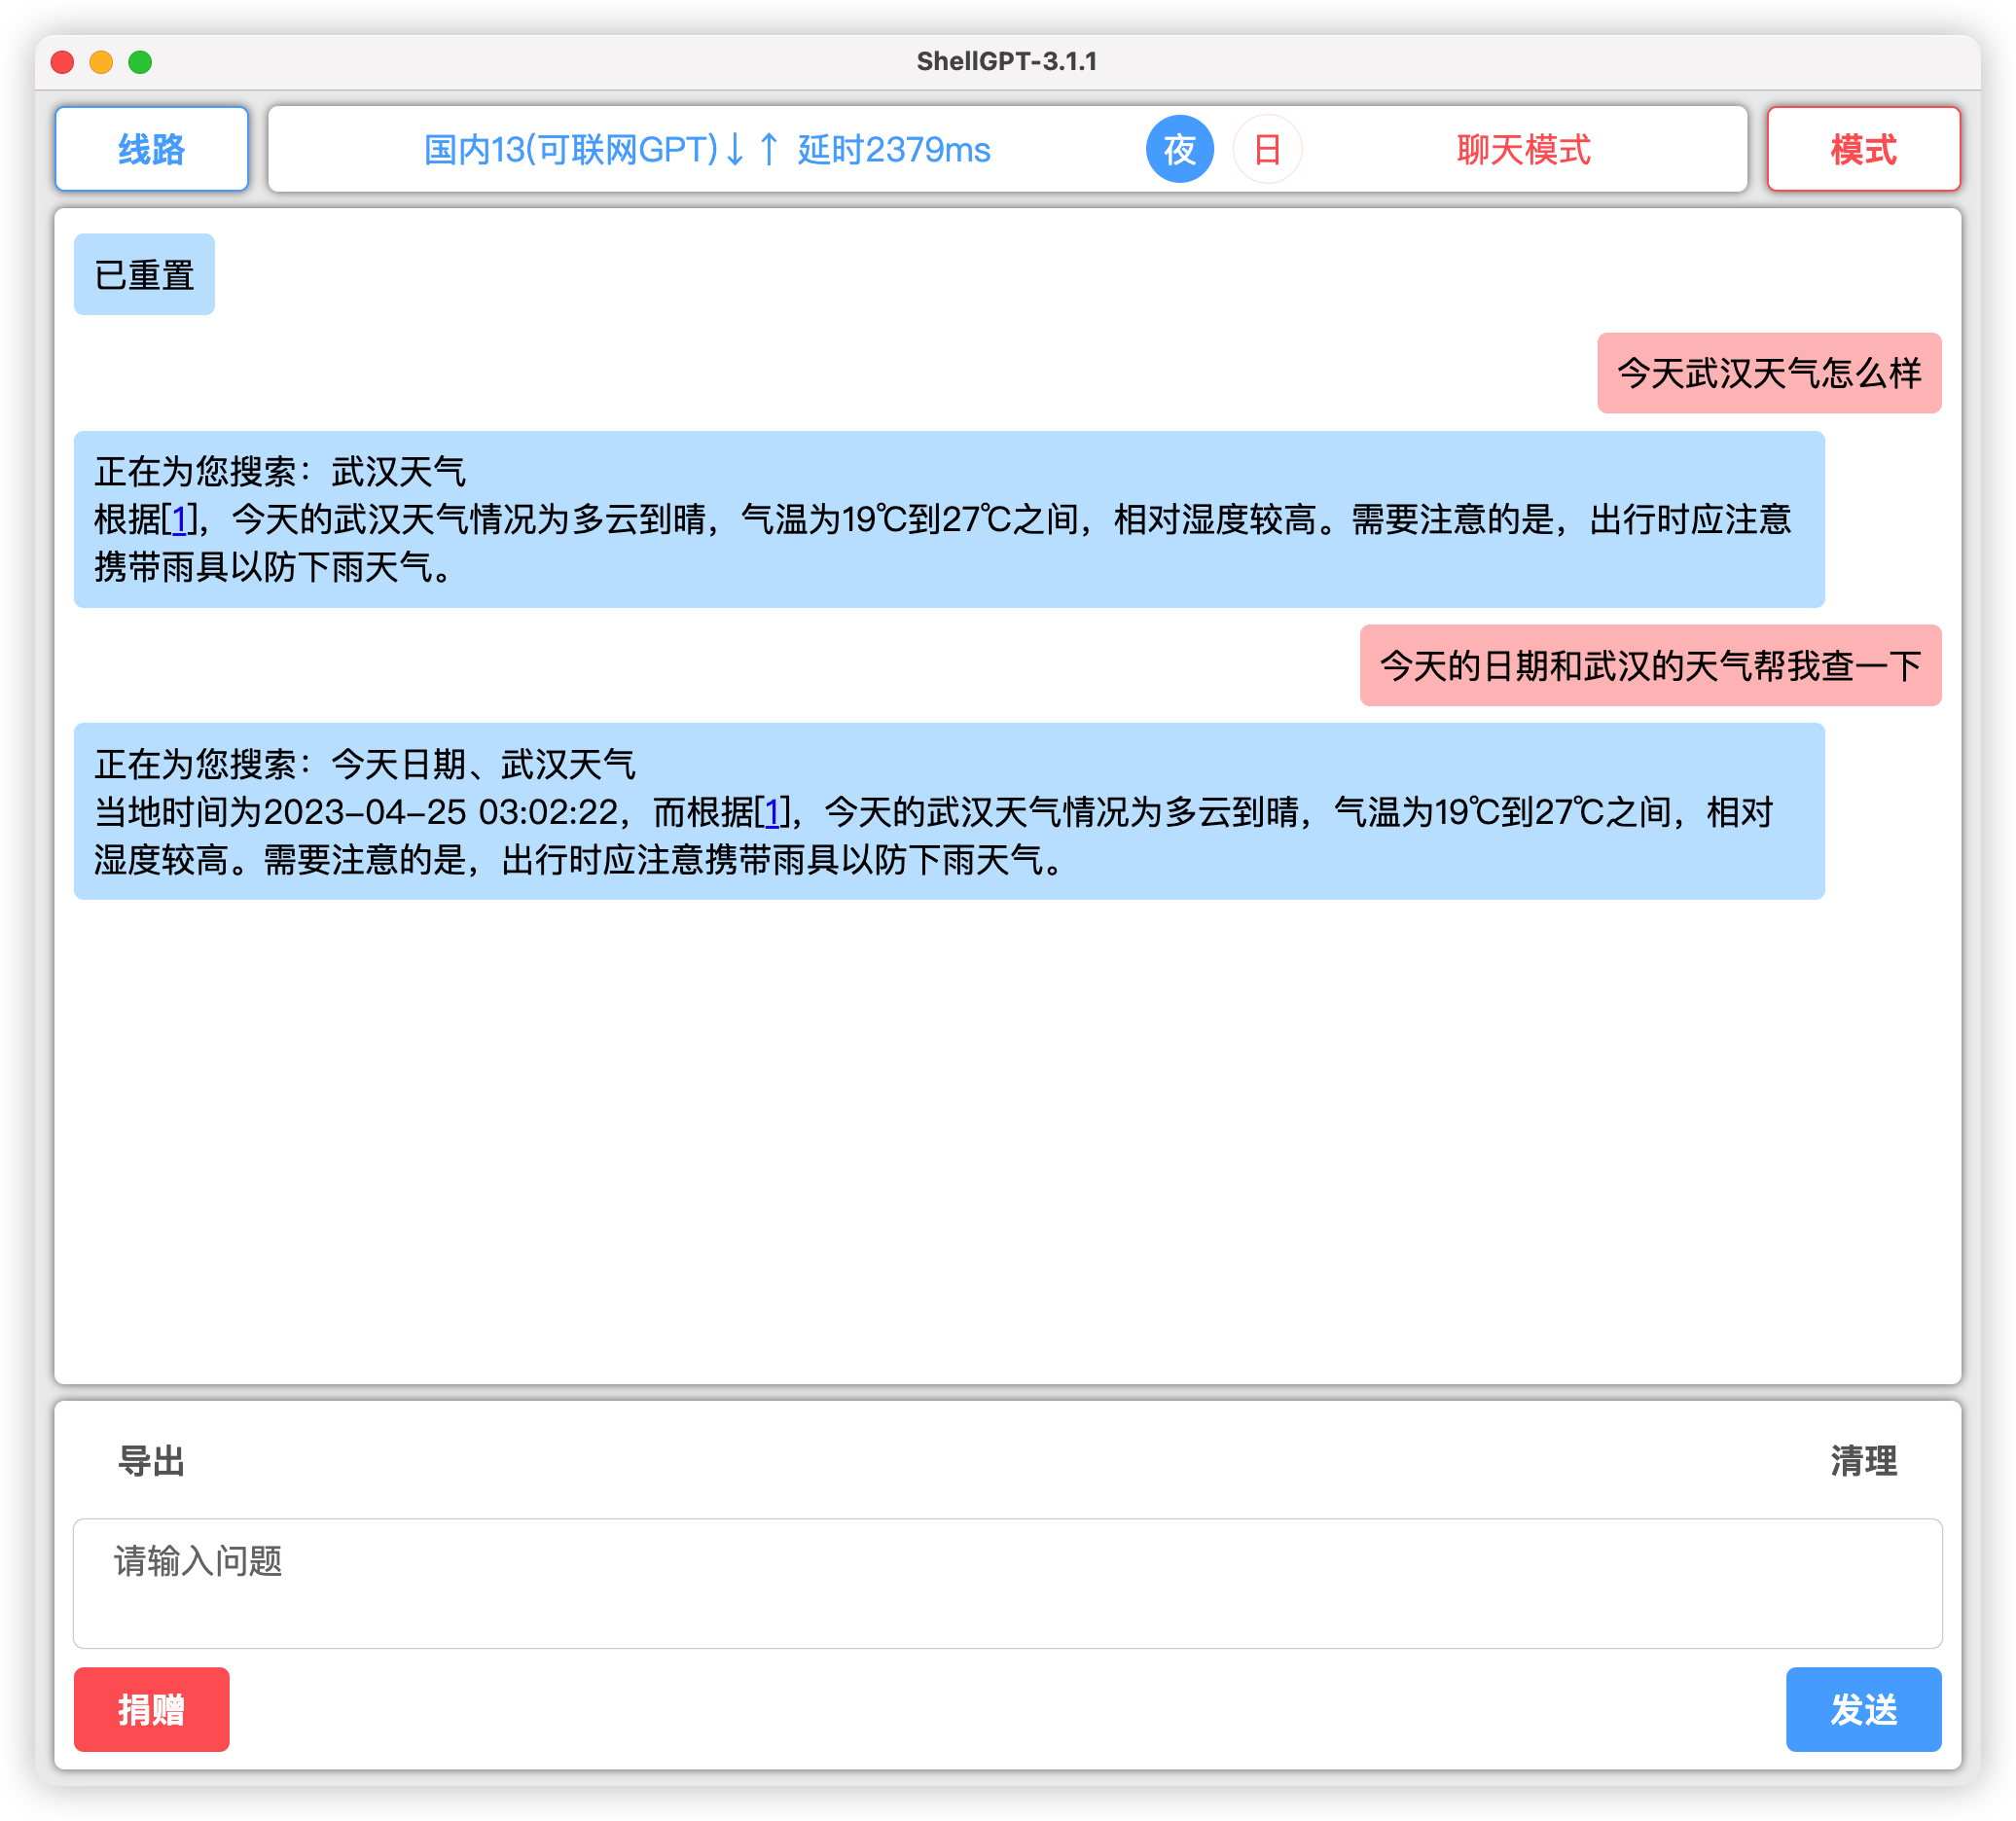Switch to night mode with 夜 button
This screenshot has width=2016, height=1821.
(x=1179, y=150)
